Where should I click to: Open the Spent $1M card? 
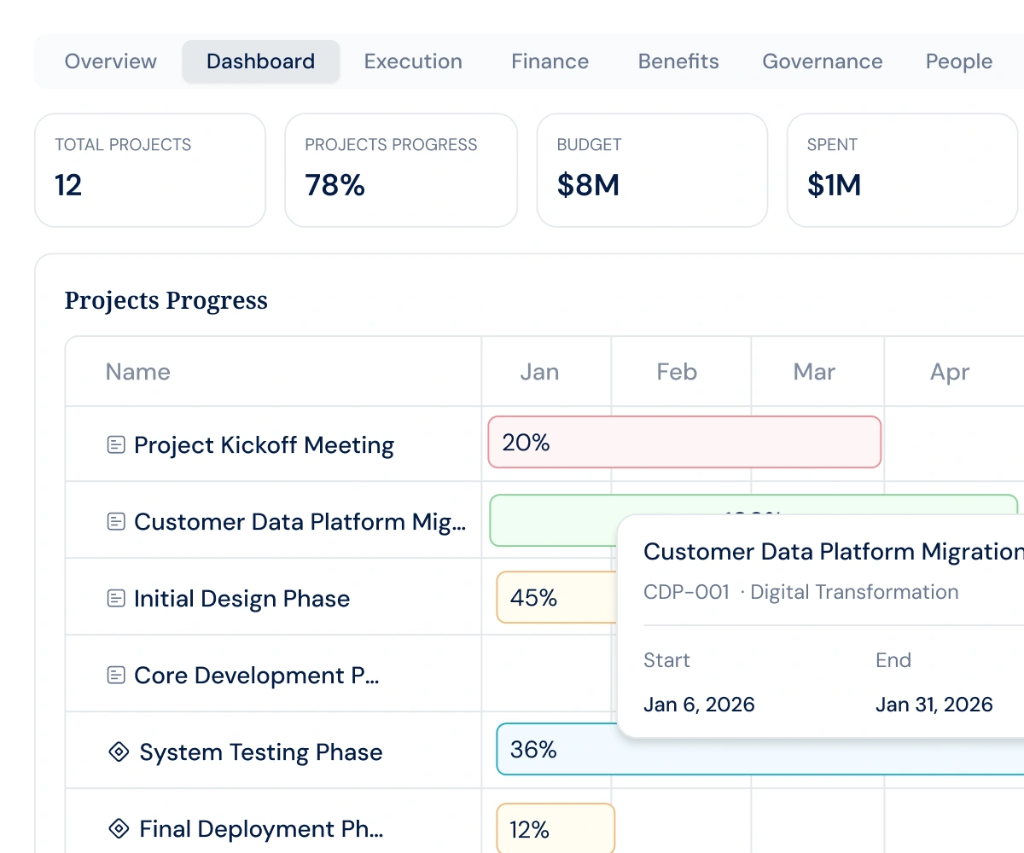click(x=903, y=170)
